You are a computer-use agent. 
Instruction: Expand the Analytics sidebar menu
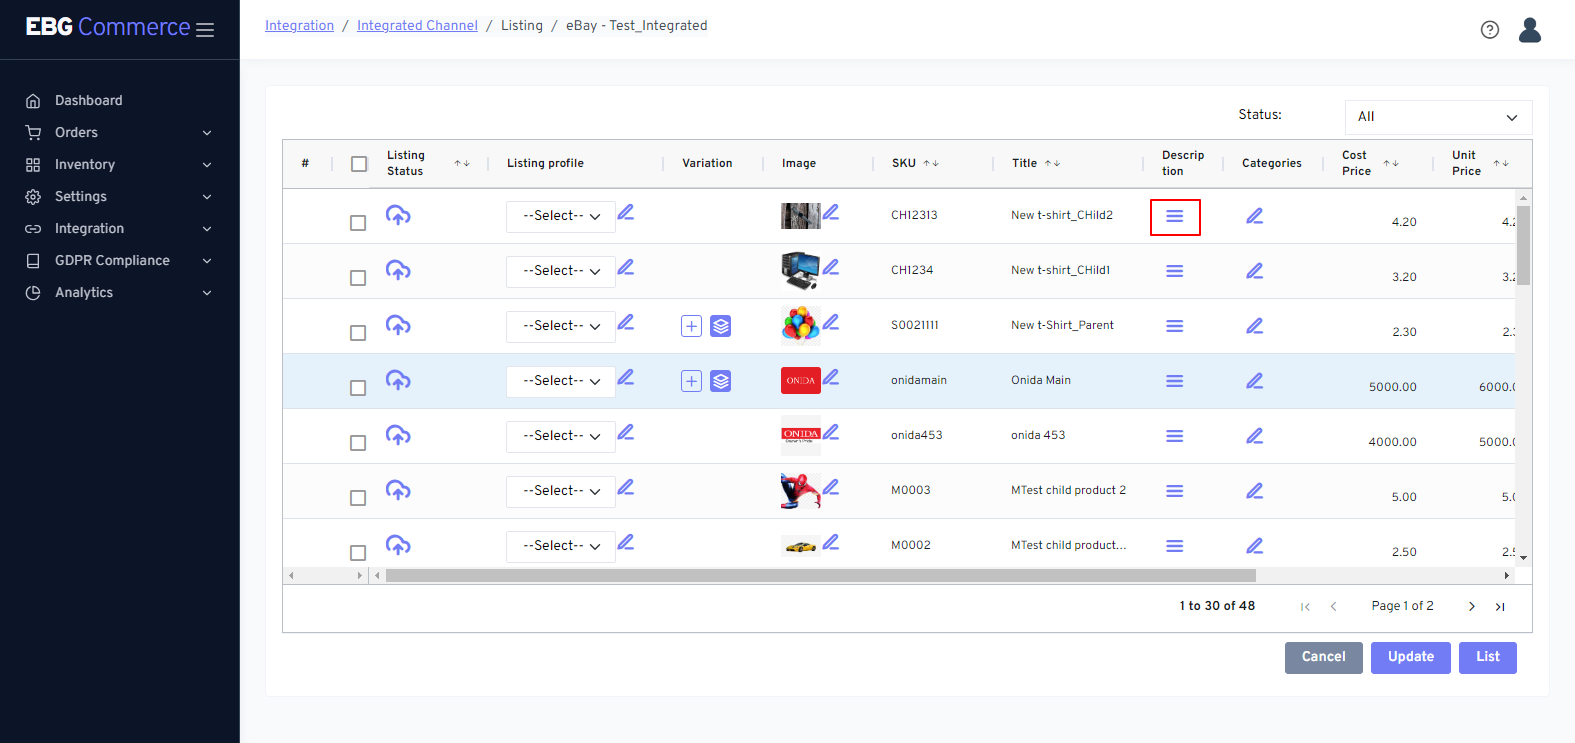(119, 293)
